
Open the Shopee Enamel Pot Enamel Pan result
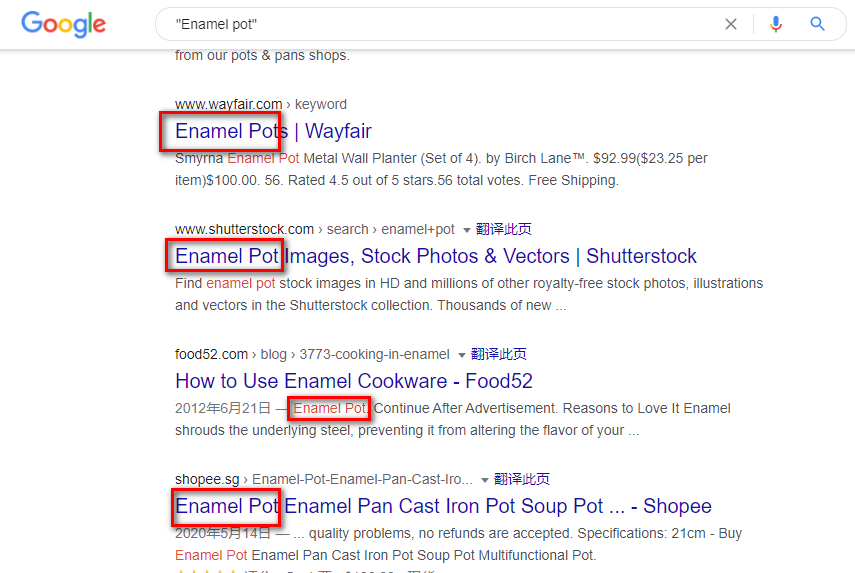443,506
